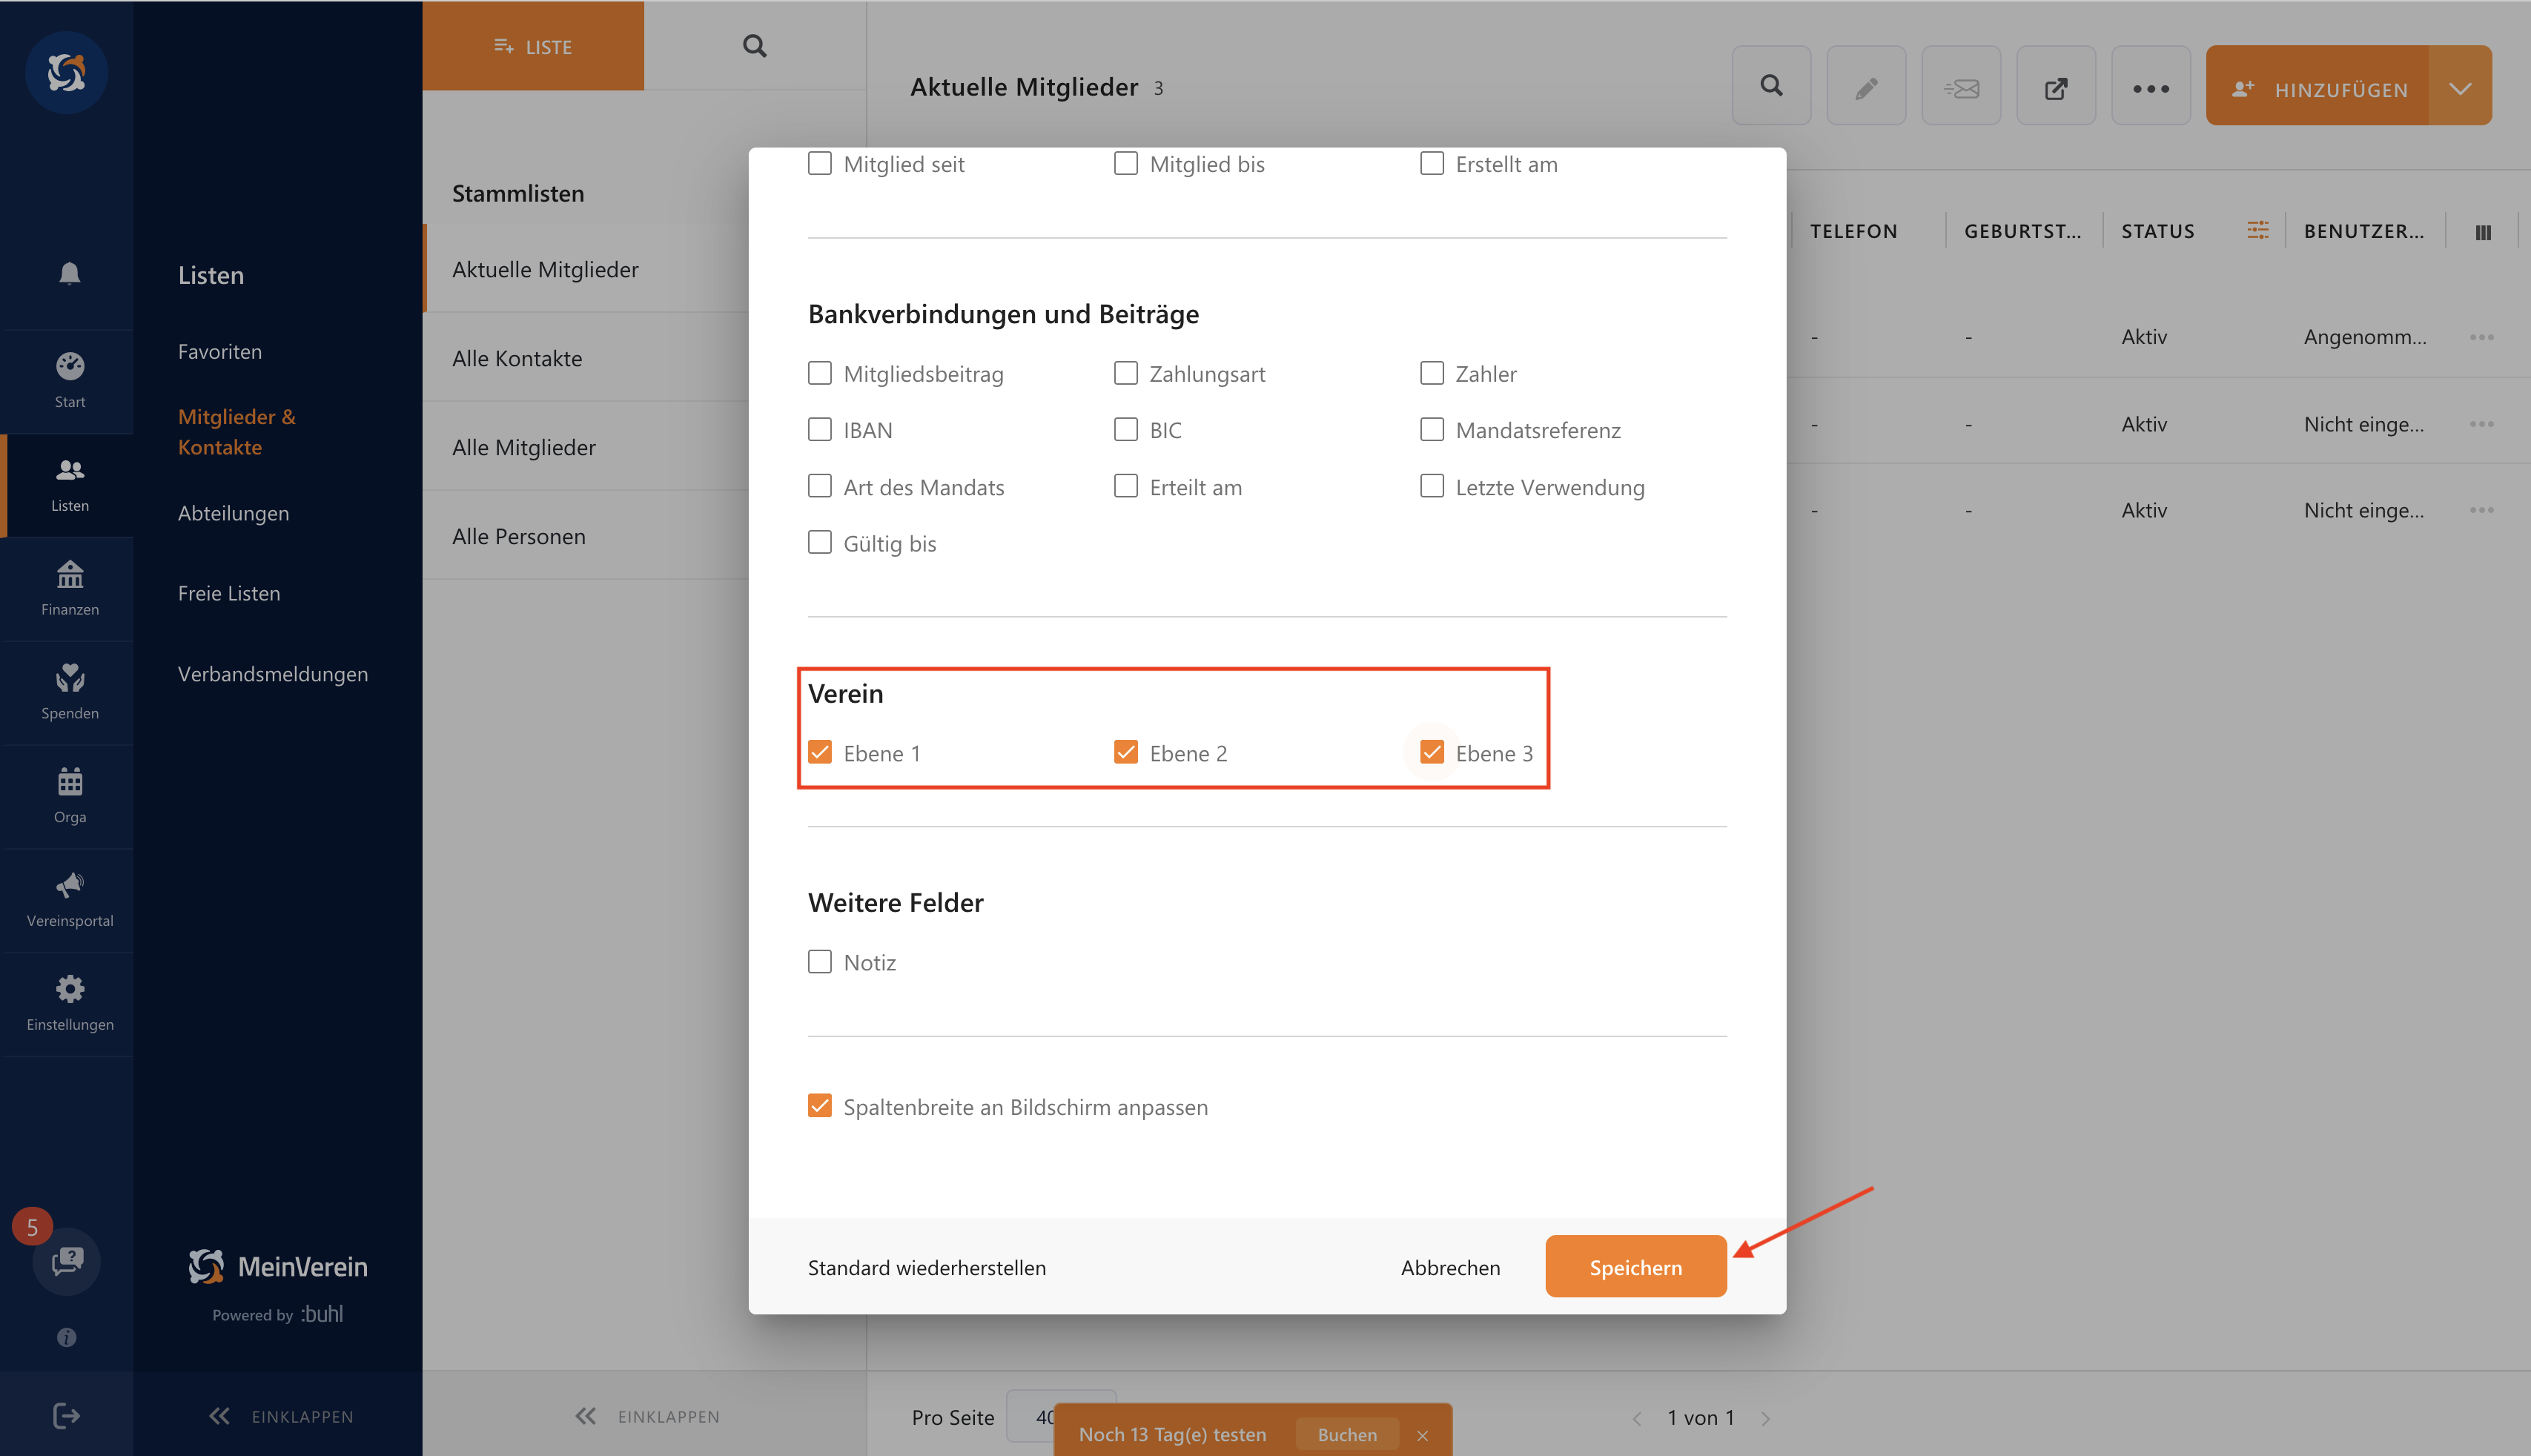The height and width of the screenshot is (1456, 2531).
Task: Expand the Hinzufügen dropdown arrow
Action: [2460, 88]
